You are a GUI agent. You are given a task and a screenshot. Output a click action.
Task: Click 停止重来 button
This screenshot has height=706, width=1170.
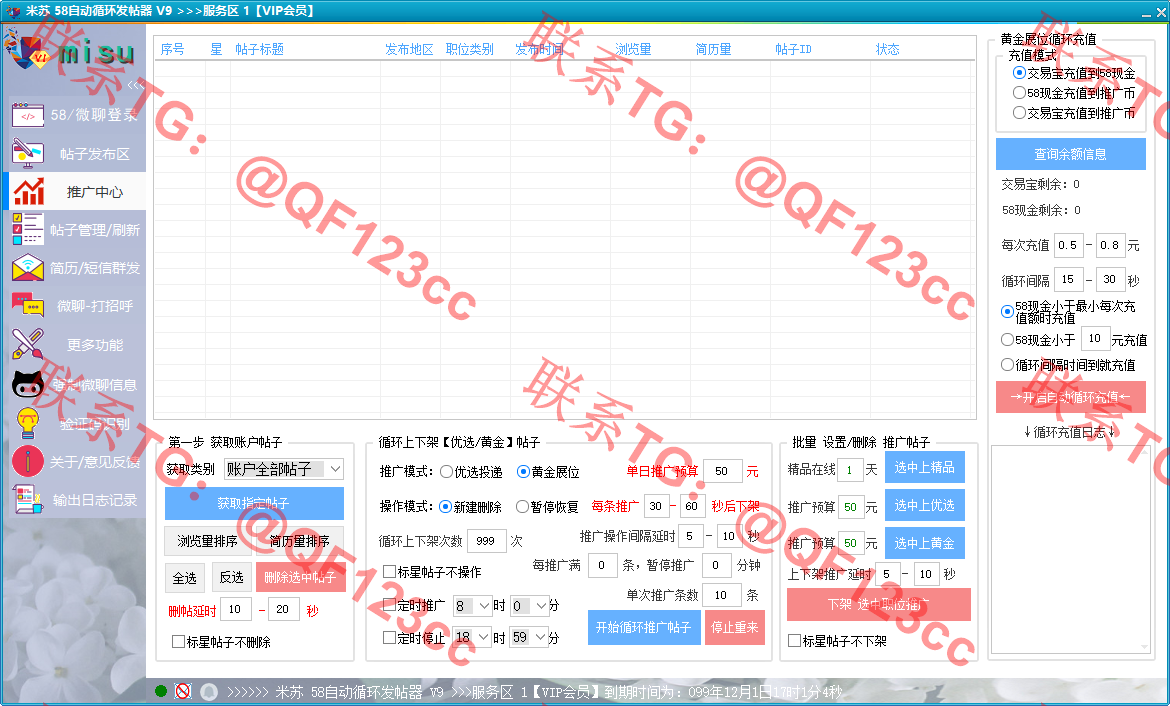pyautogui.click(x=734, y=627)
